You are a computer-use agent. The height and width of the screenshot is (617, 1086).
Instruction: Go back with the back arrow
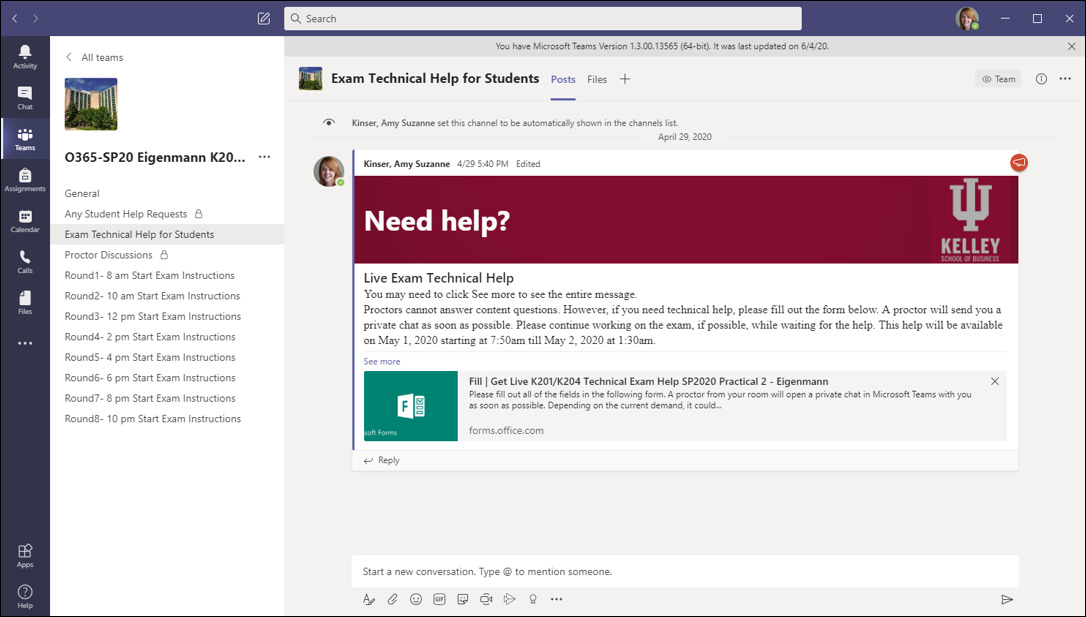[x=15, y=19]
